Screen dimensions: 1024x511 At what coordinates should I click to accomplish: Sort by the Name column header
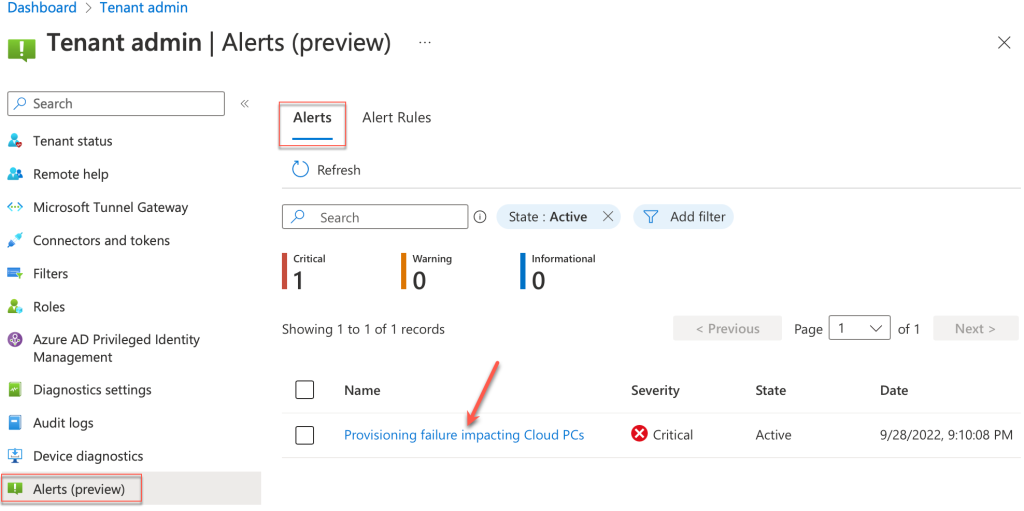point(362,390)
